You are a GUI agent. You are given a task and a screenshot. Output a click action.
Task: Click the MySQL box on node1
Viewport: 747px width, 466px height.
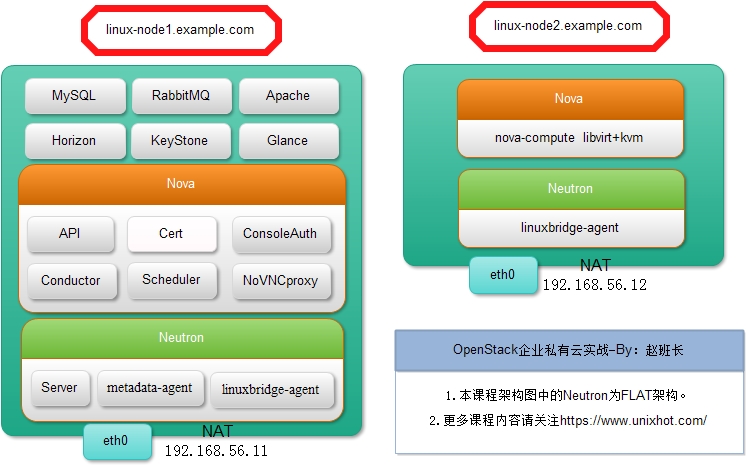pos(75,96)
